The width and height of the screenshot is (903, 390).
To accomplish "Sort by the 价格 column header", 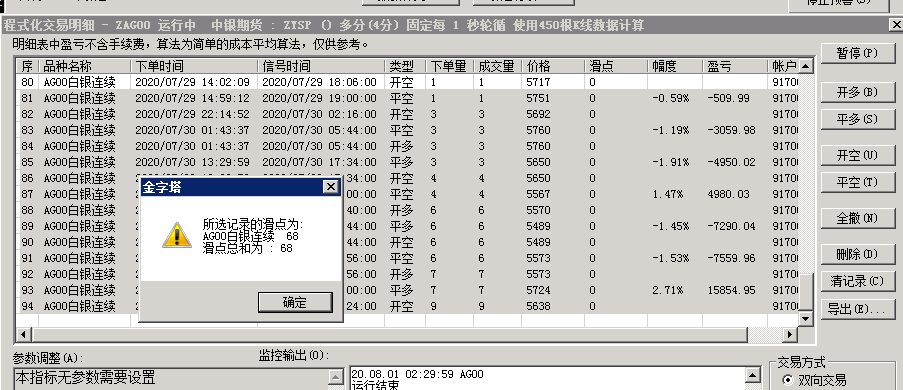I will point(553,66).
